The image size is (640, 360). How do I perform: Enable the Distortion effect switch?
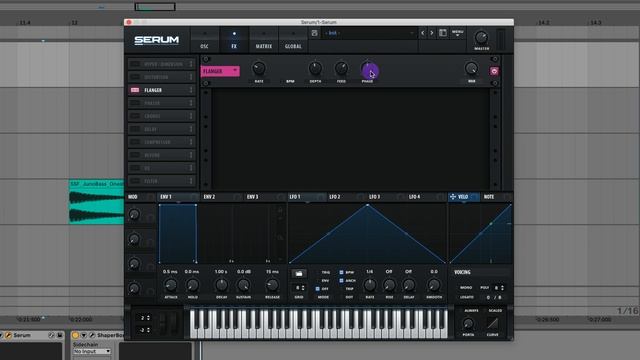pos(135,77)
